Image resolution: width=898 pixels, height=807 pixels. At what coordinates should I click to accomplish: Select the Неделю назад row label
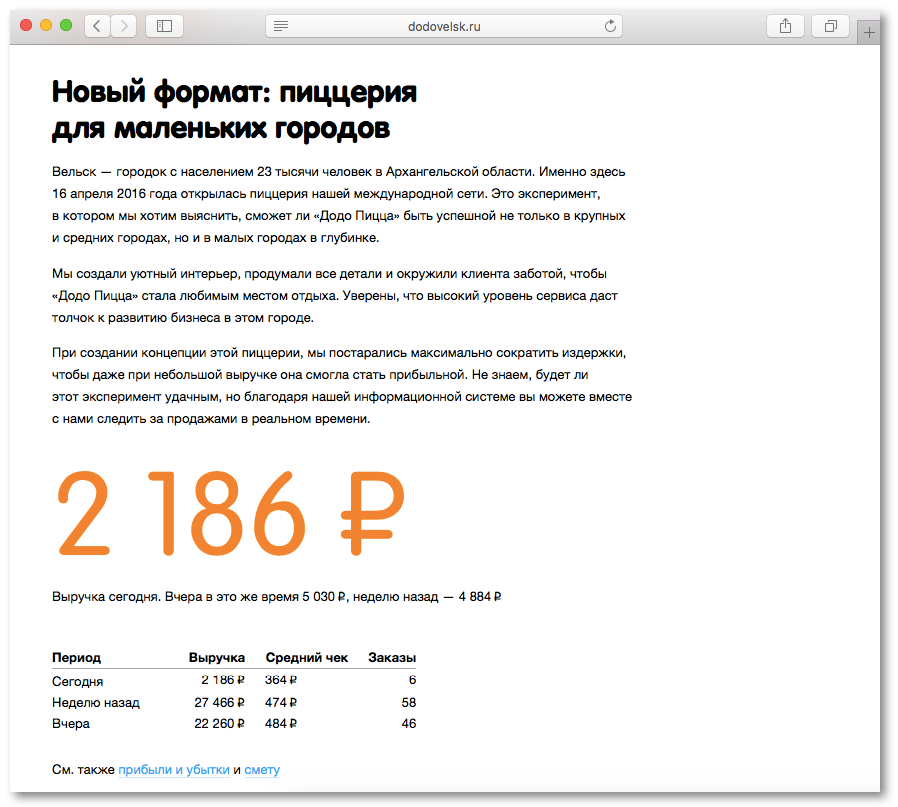96,703
